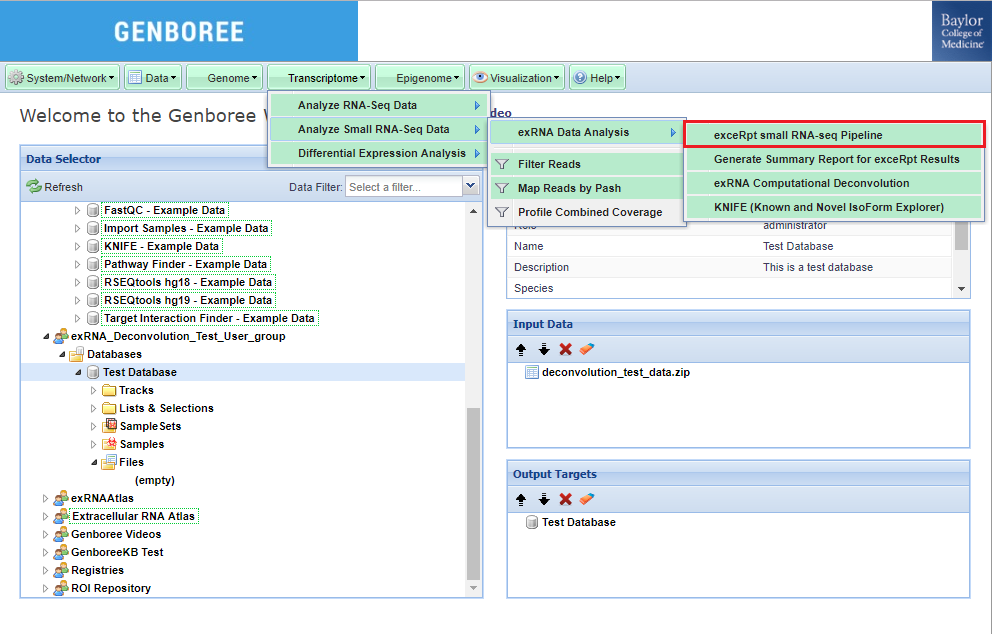Click red X remove icon in Input Data
992x634 pixels.
pos(565,349)
